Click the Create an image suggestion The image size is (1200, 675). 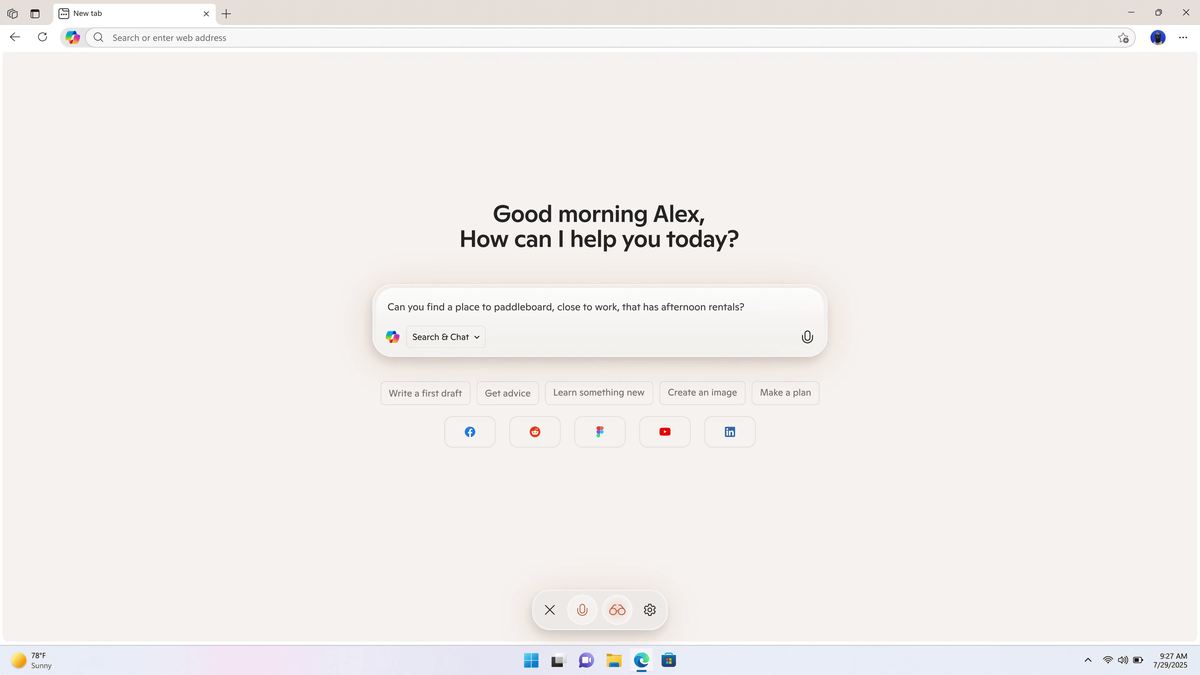coord(702,393)
